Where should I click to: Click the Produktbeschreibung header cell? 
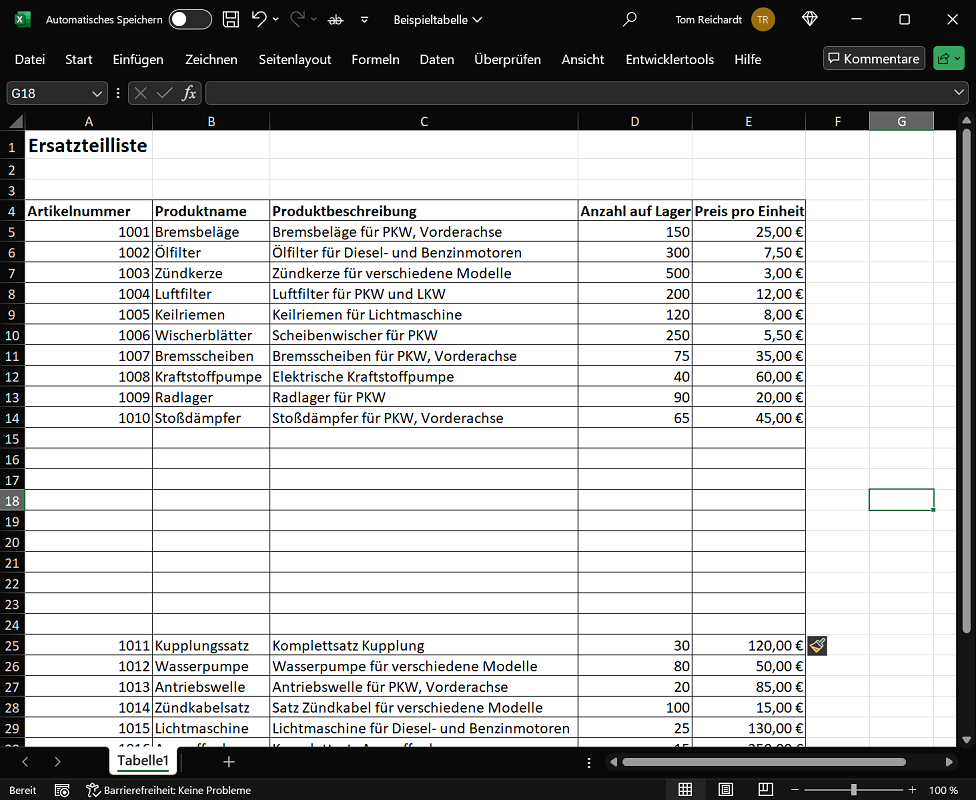pos(424,211)
